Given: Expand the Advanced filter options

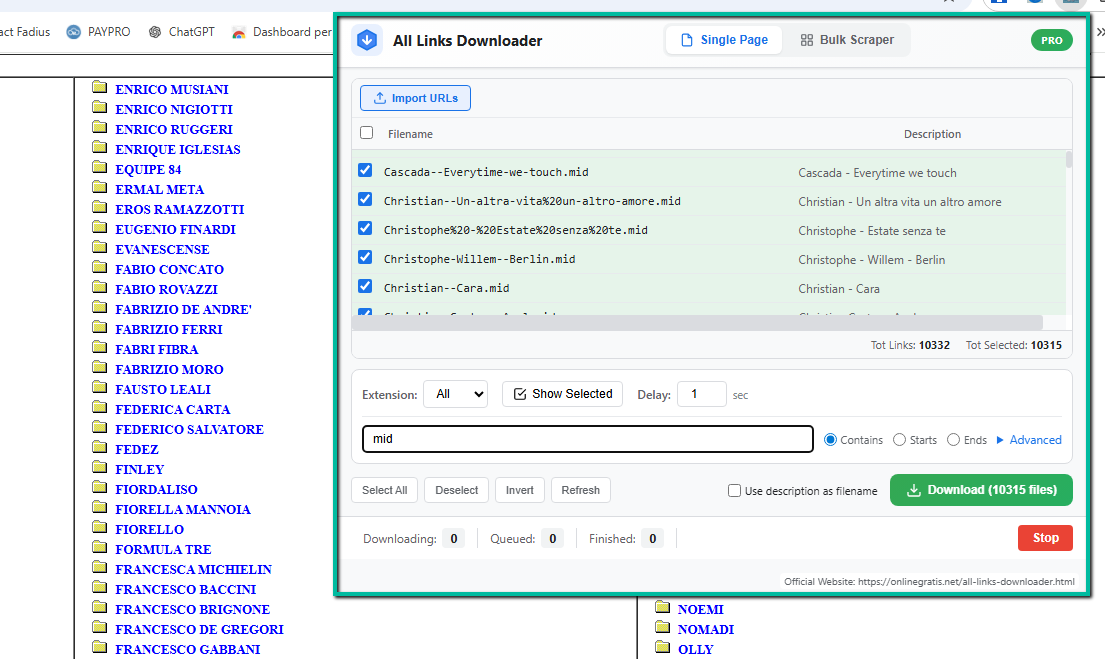Looking at the screenshot, I should (1029, 440).
